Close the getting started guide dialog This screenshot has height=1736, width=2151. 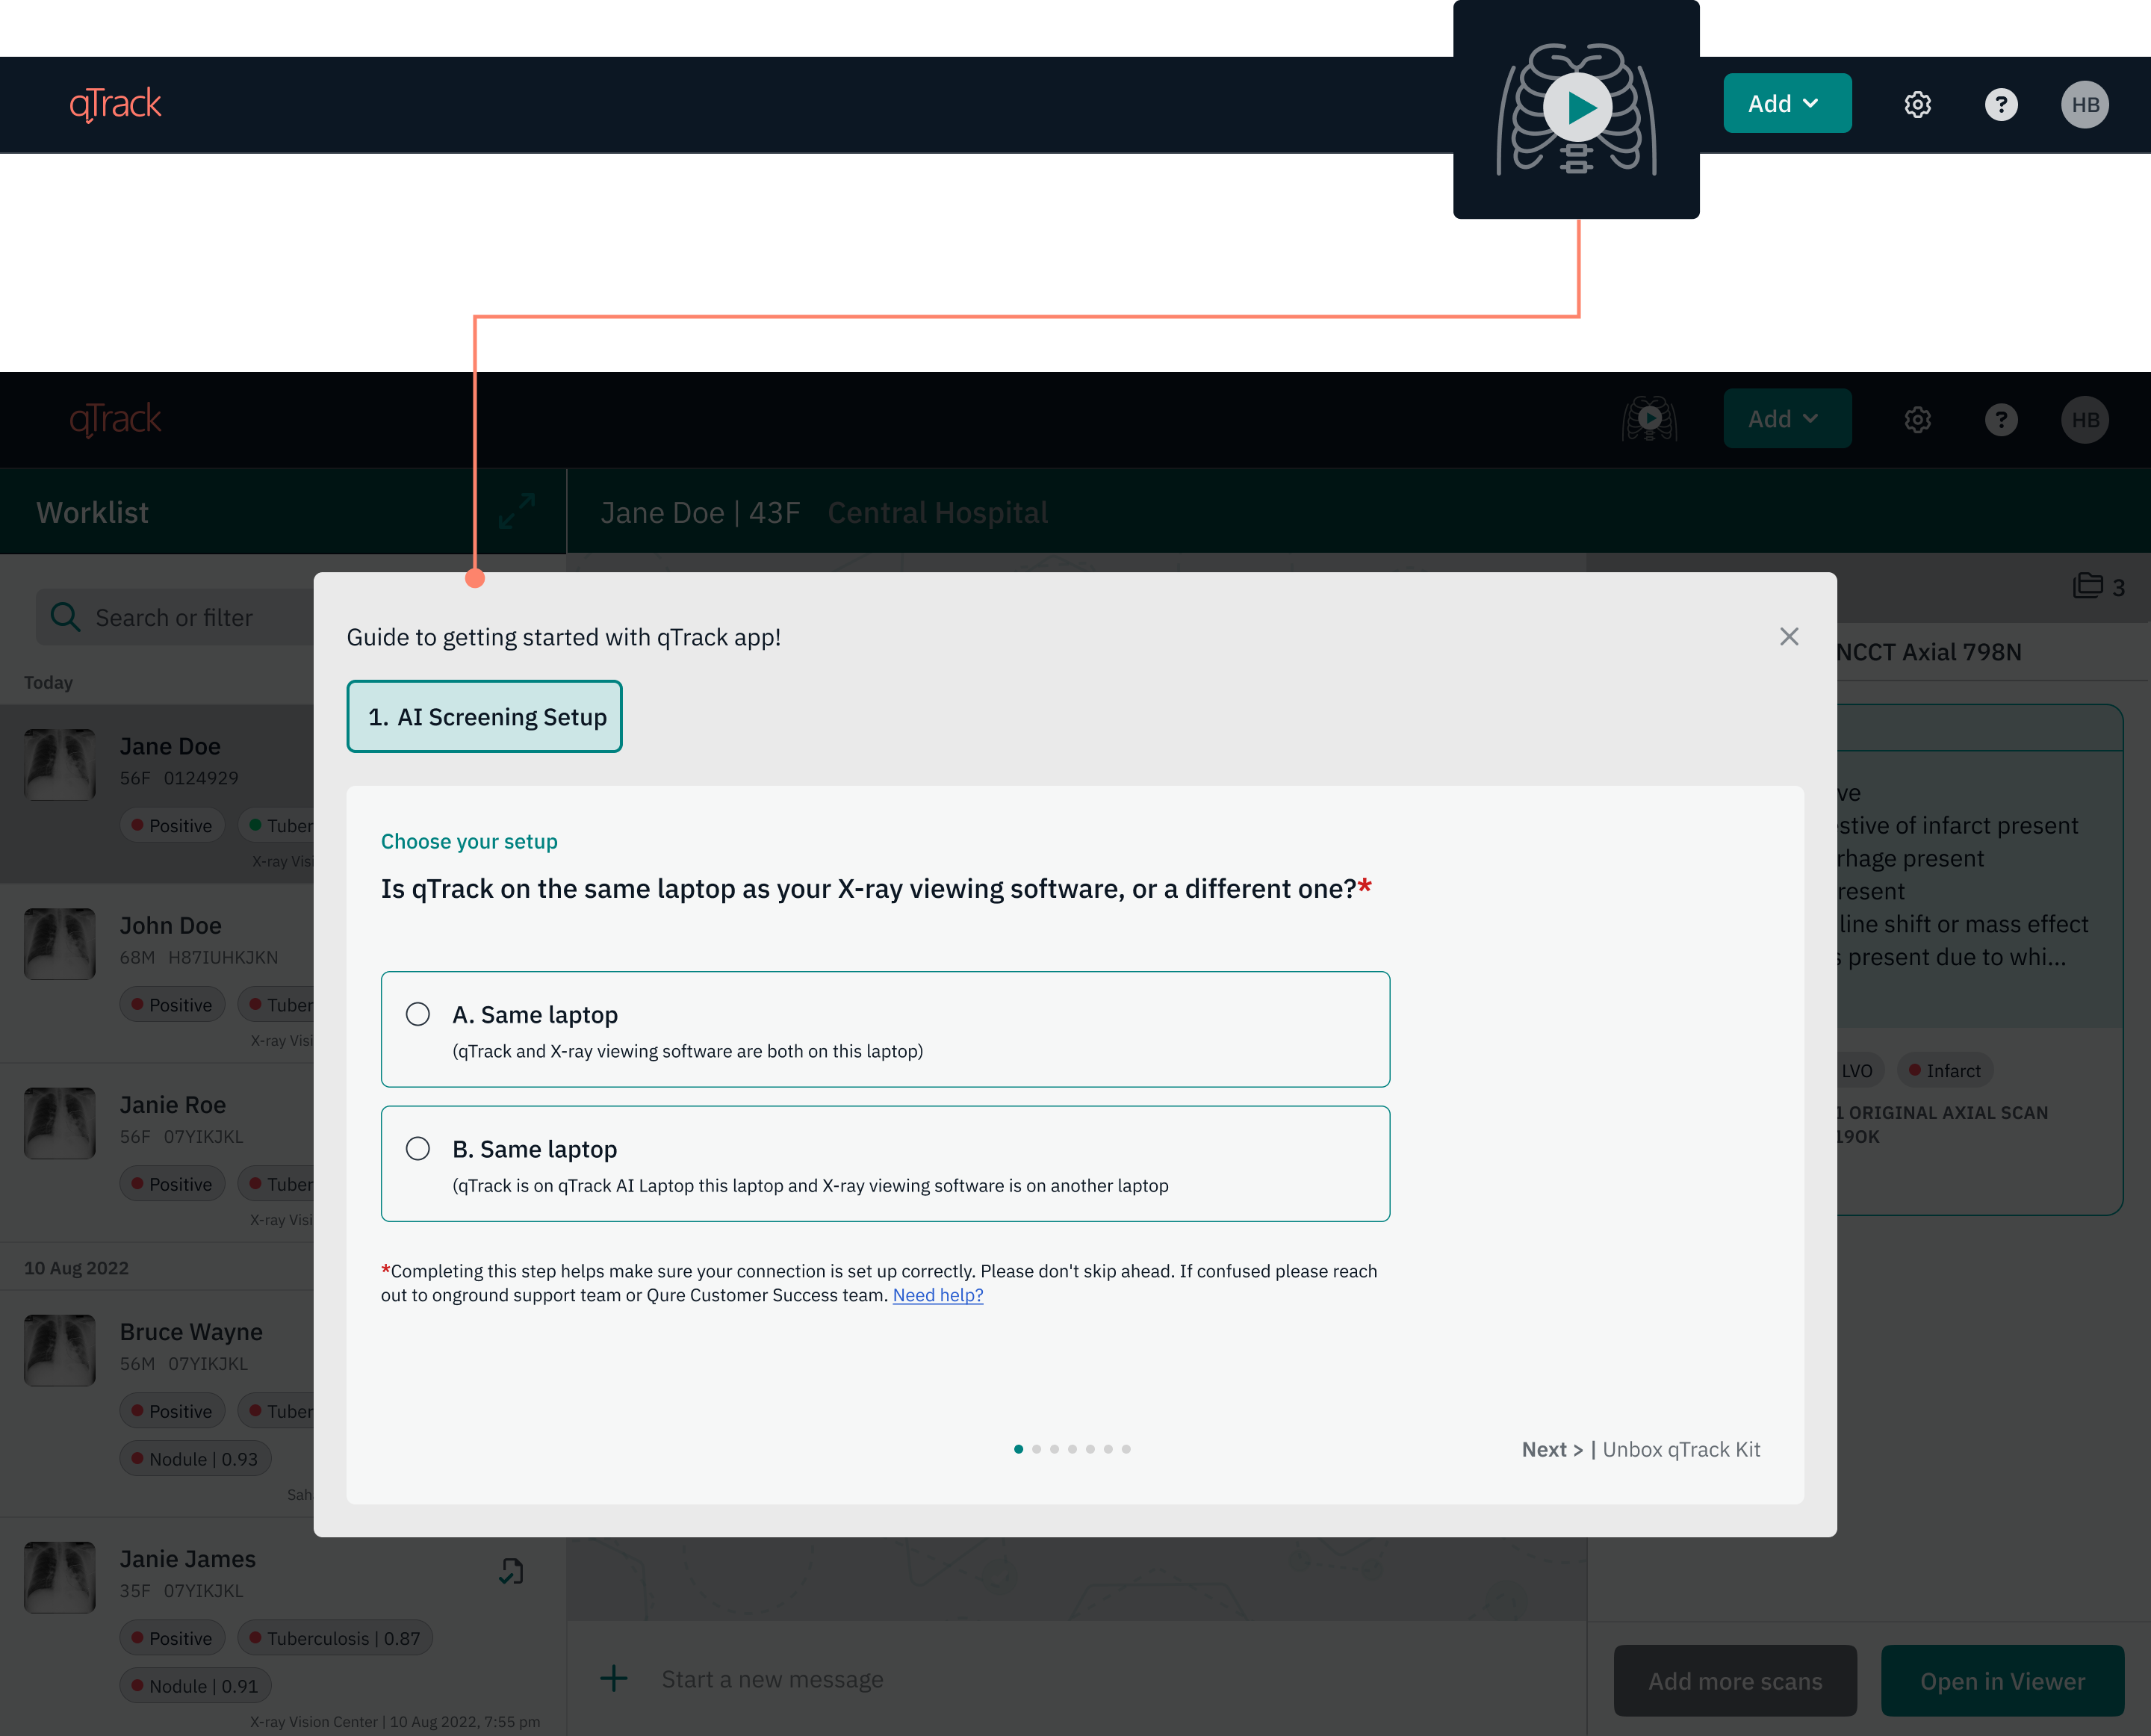point(1789,637)
